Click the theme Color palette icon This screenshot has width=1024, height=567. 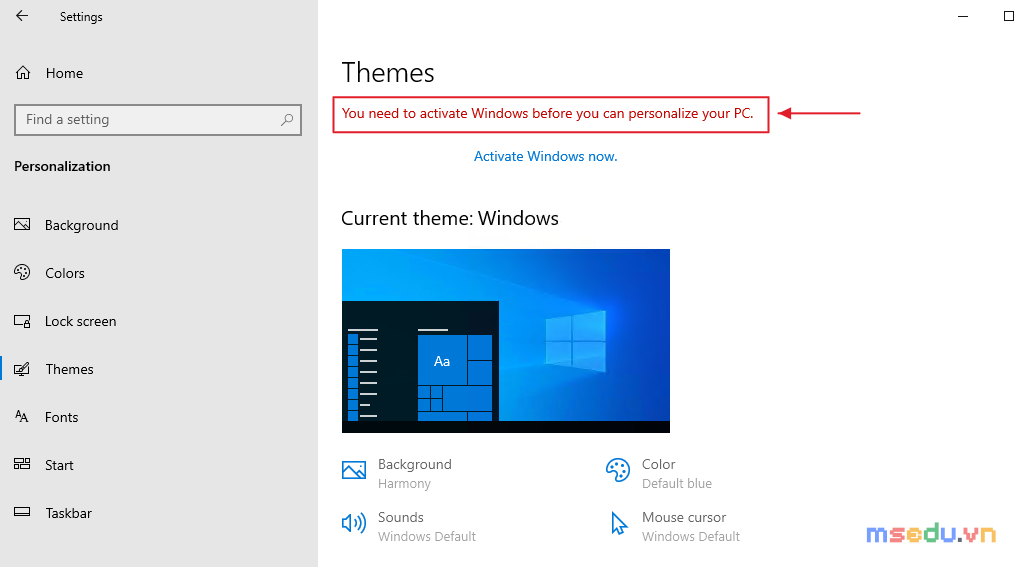[x=618, y=470]
